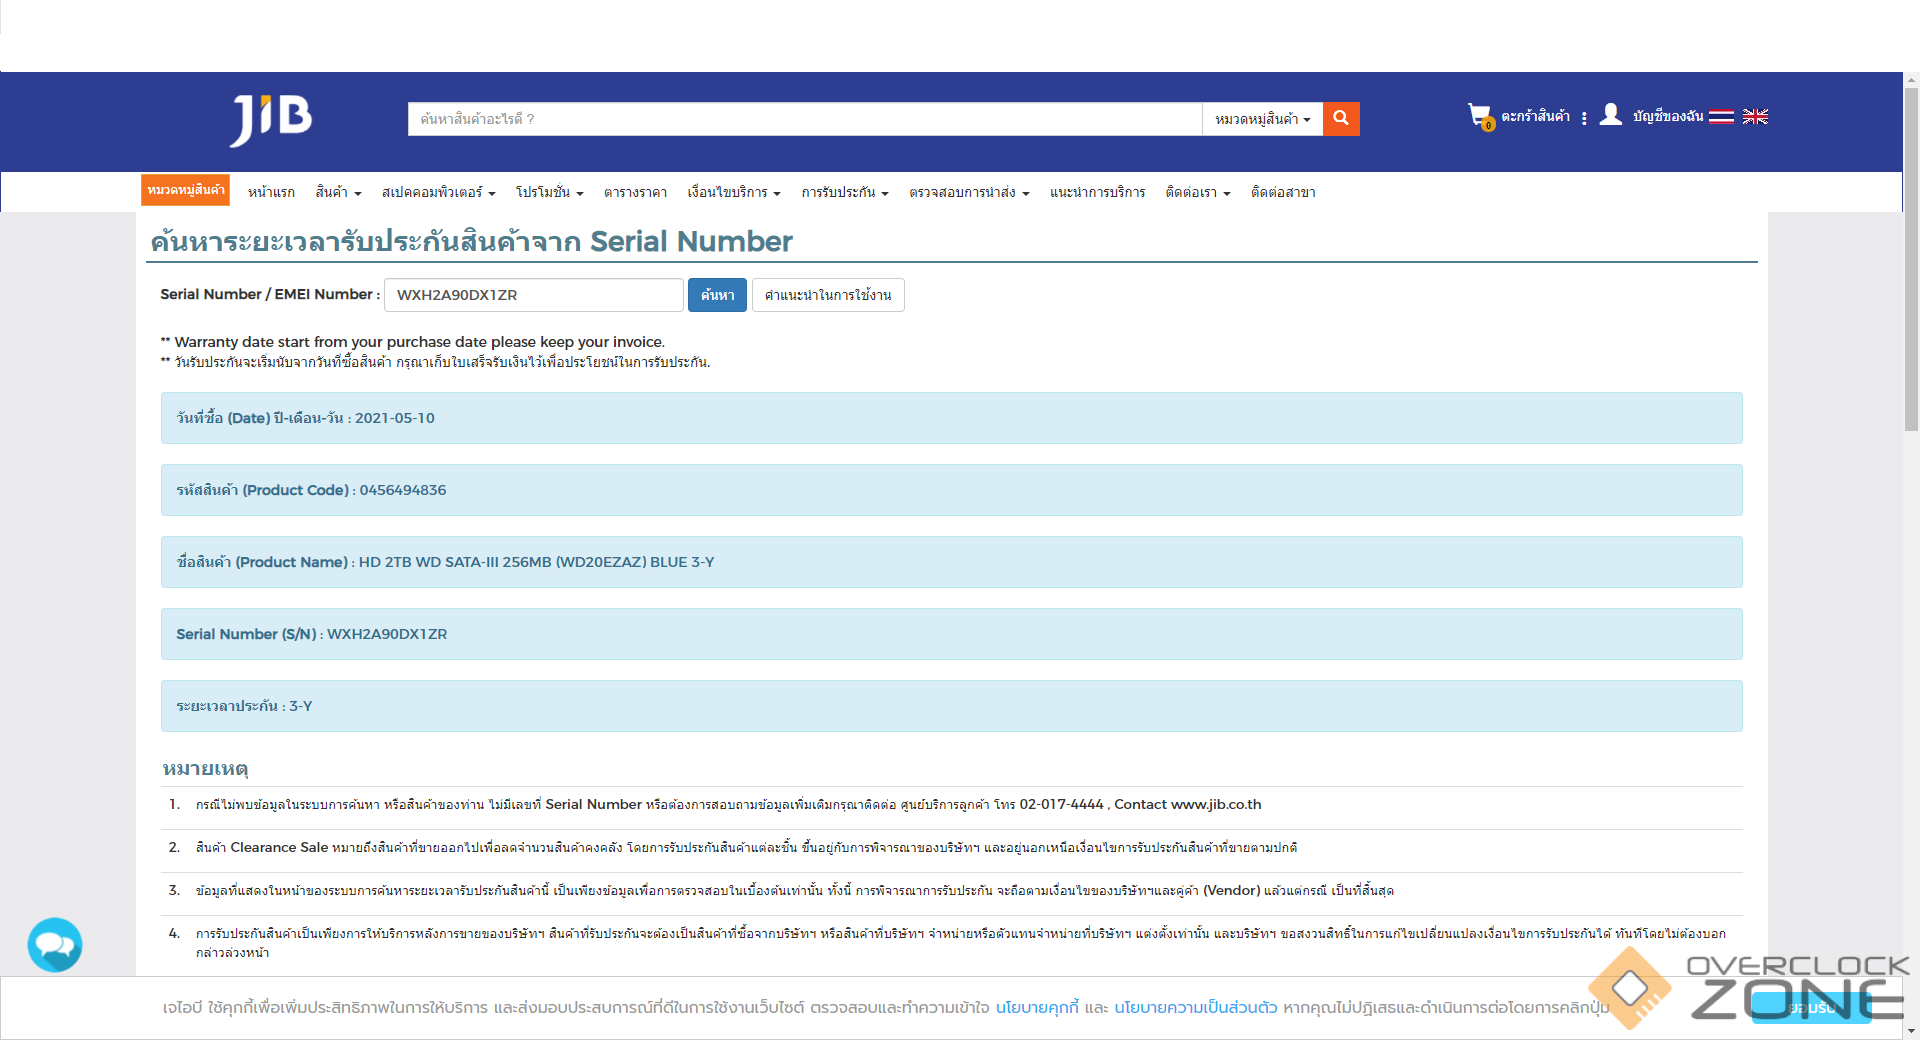Open the ตารางราคา price table page
Screen dimensions: 1920x1040
[635, 192]
